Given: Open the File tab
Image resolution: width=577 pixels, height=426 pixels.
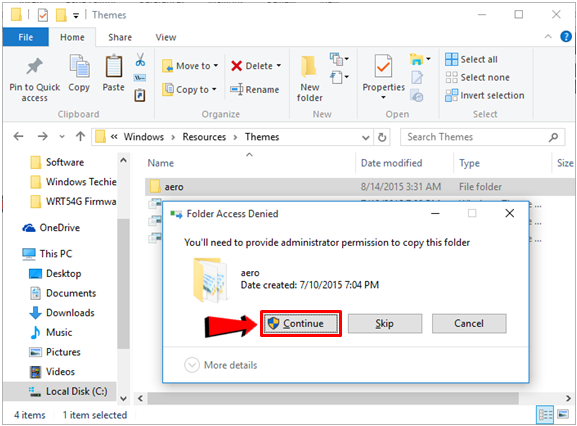Looking at the screenshot, I should (x=25, y=37).
